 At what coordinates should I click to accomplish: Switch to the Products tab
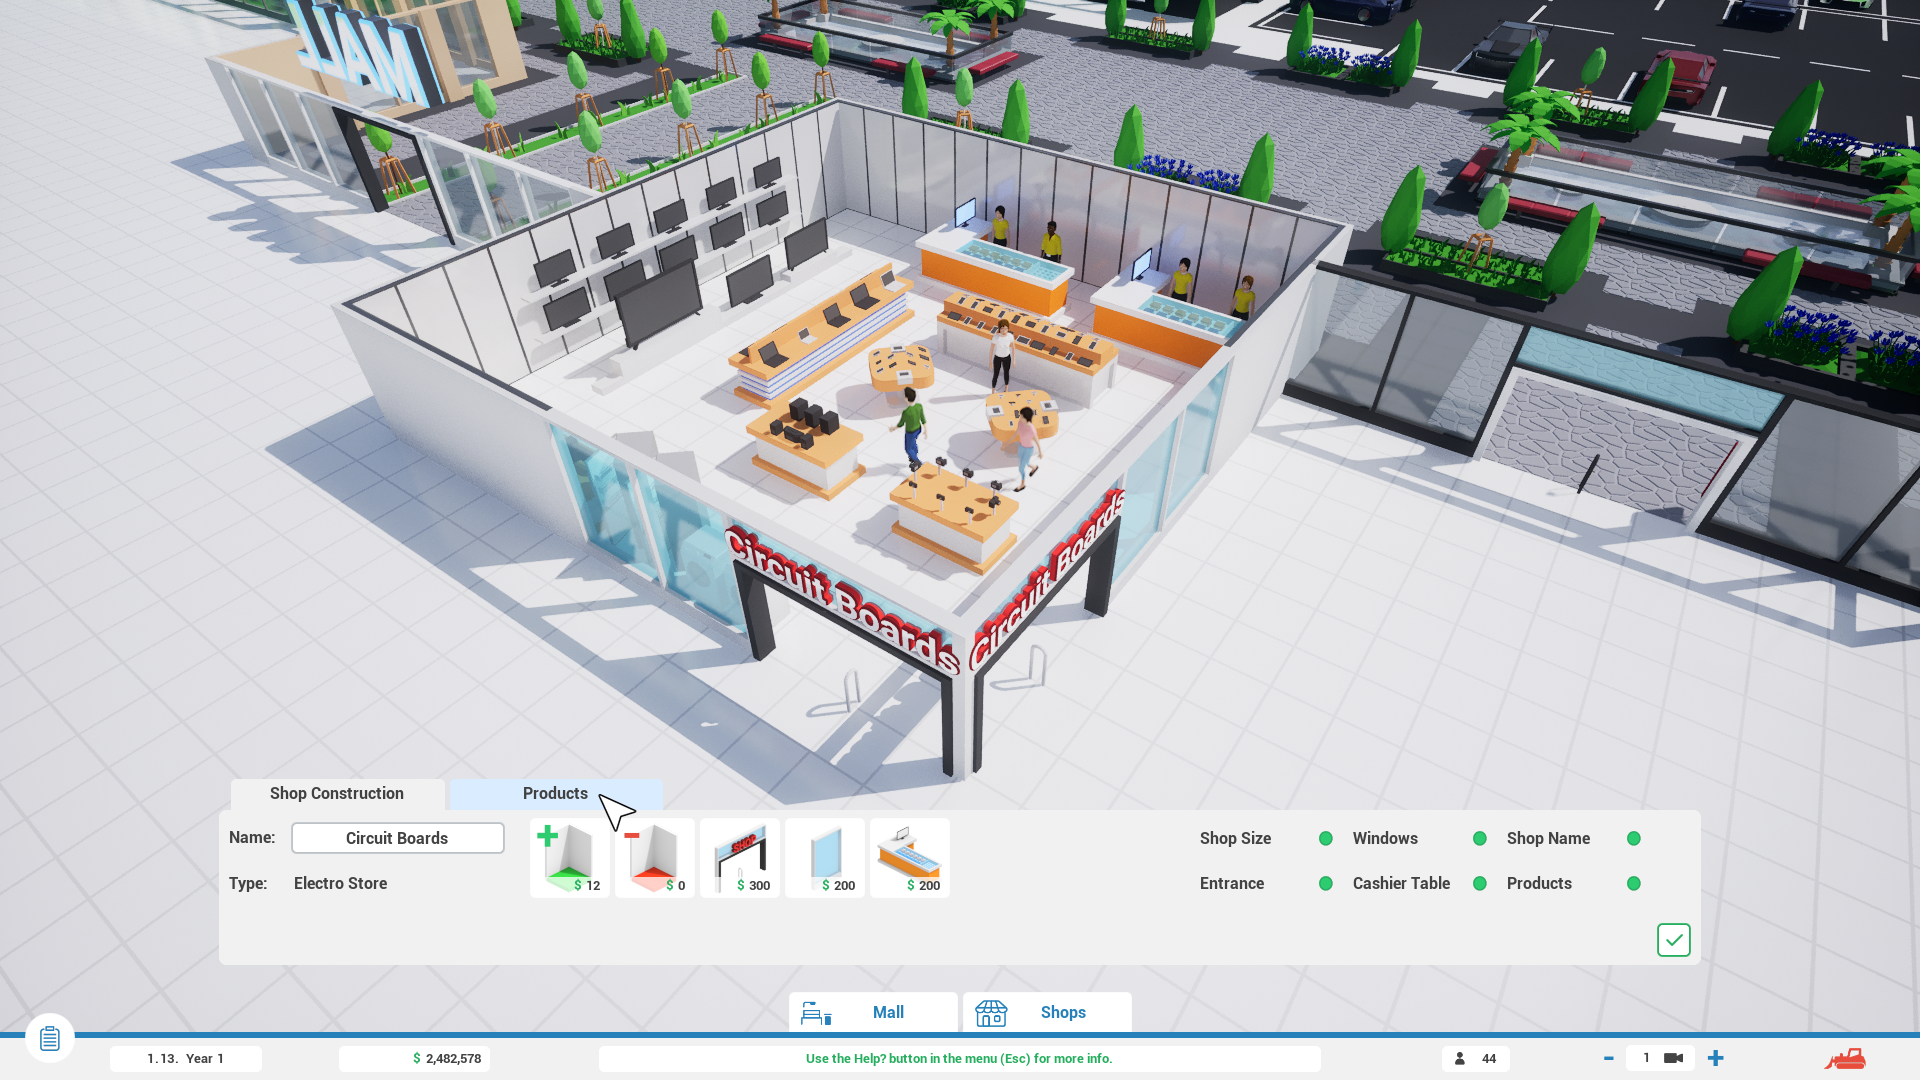[x=555, y=793]
